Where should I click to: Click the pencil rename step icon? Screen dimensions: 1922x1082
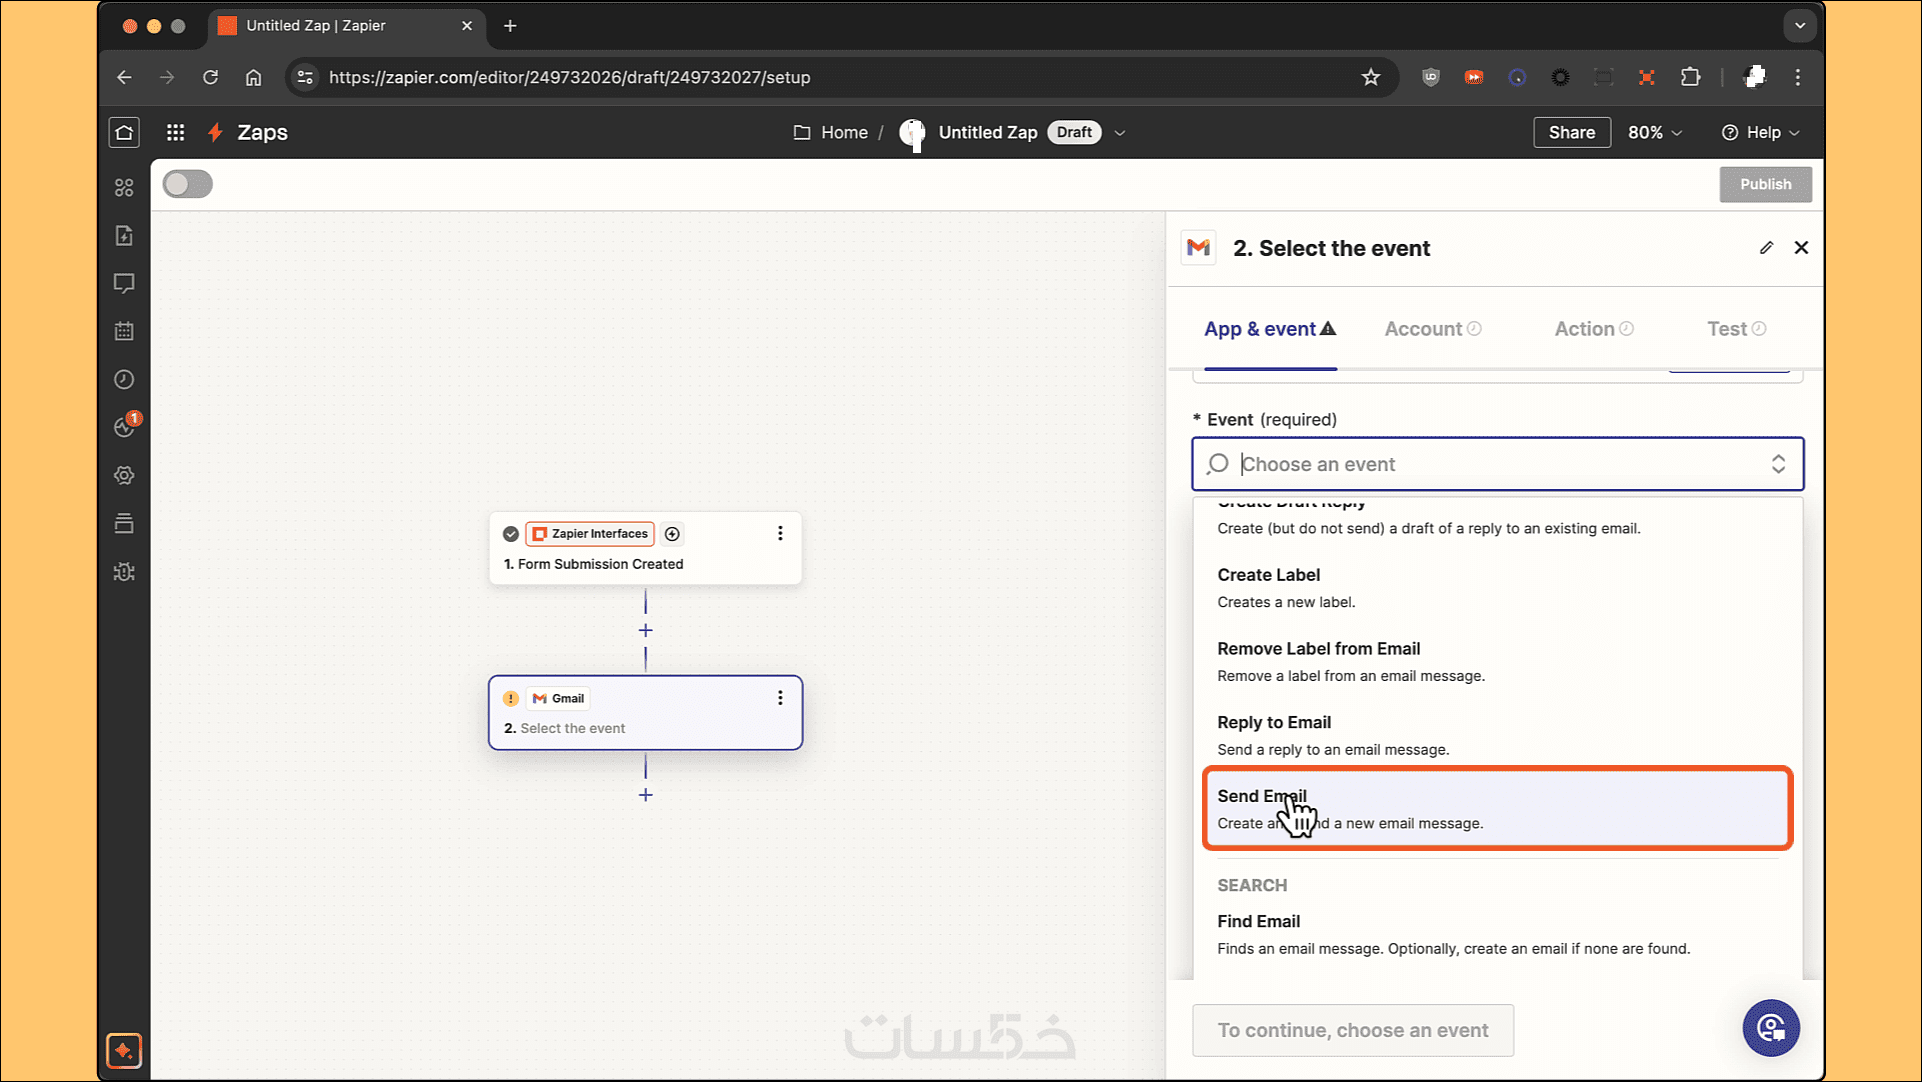click(x=1766, y=248)
